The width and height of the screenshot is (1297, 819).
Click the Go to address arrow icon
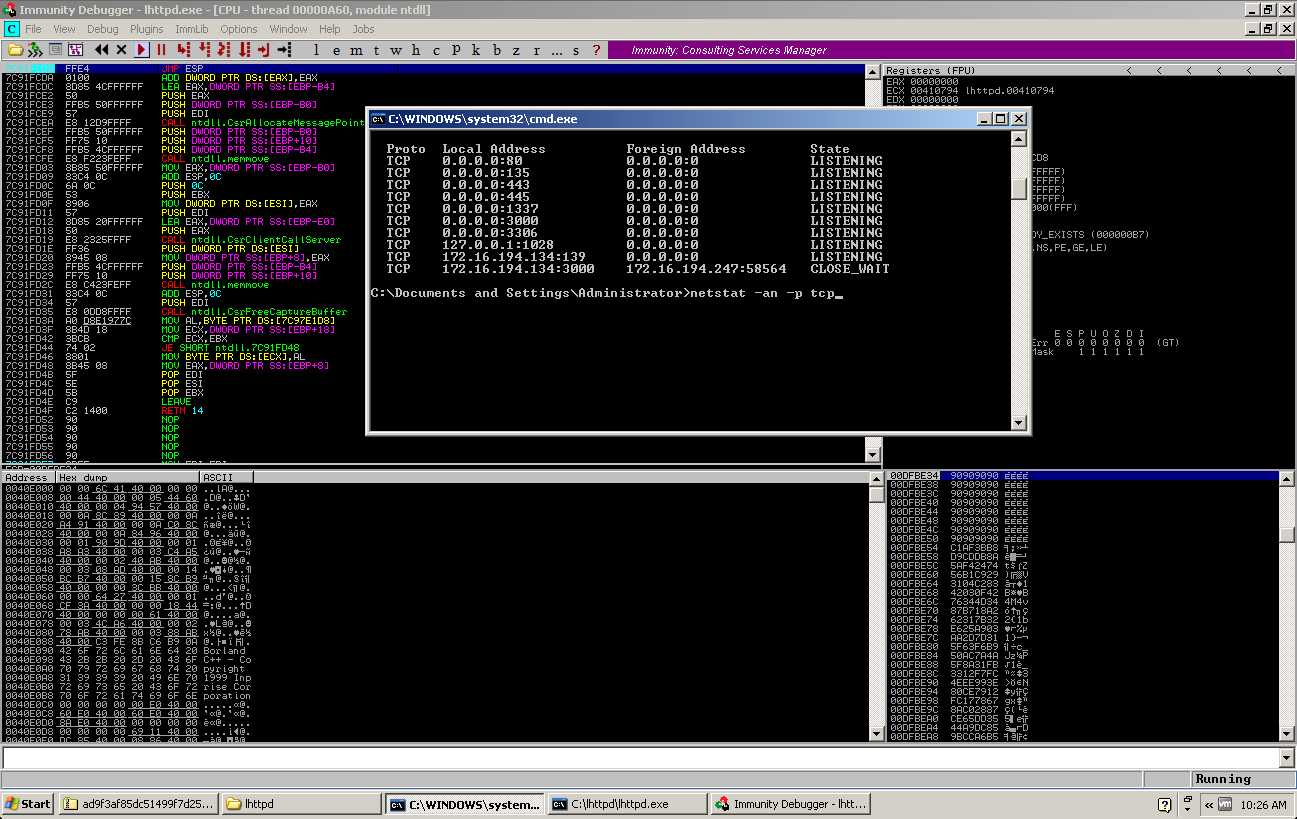tap(284, 50)
